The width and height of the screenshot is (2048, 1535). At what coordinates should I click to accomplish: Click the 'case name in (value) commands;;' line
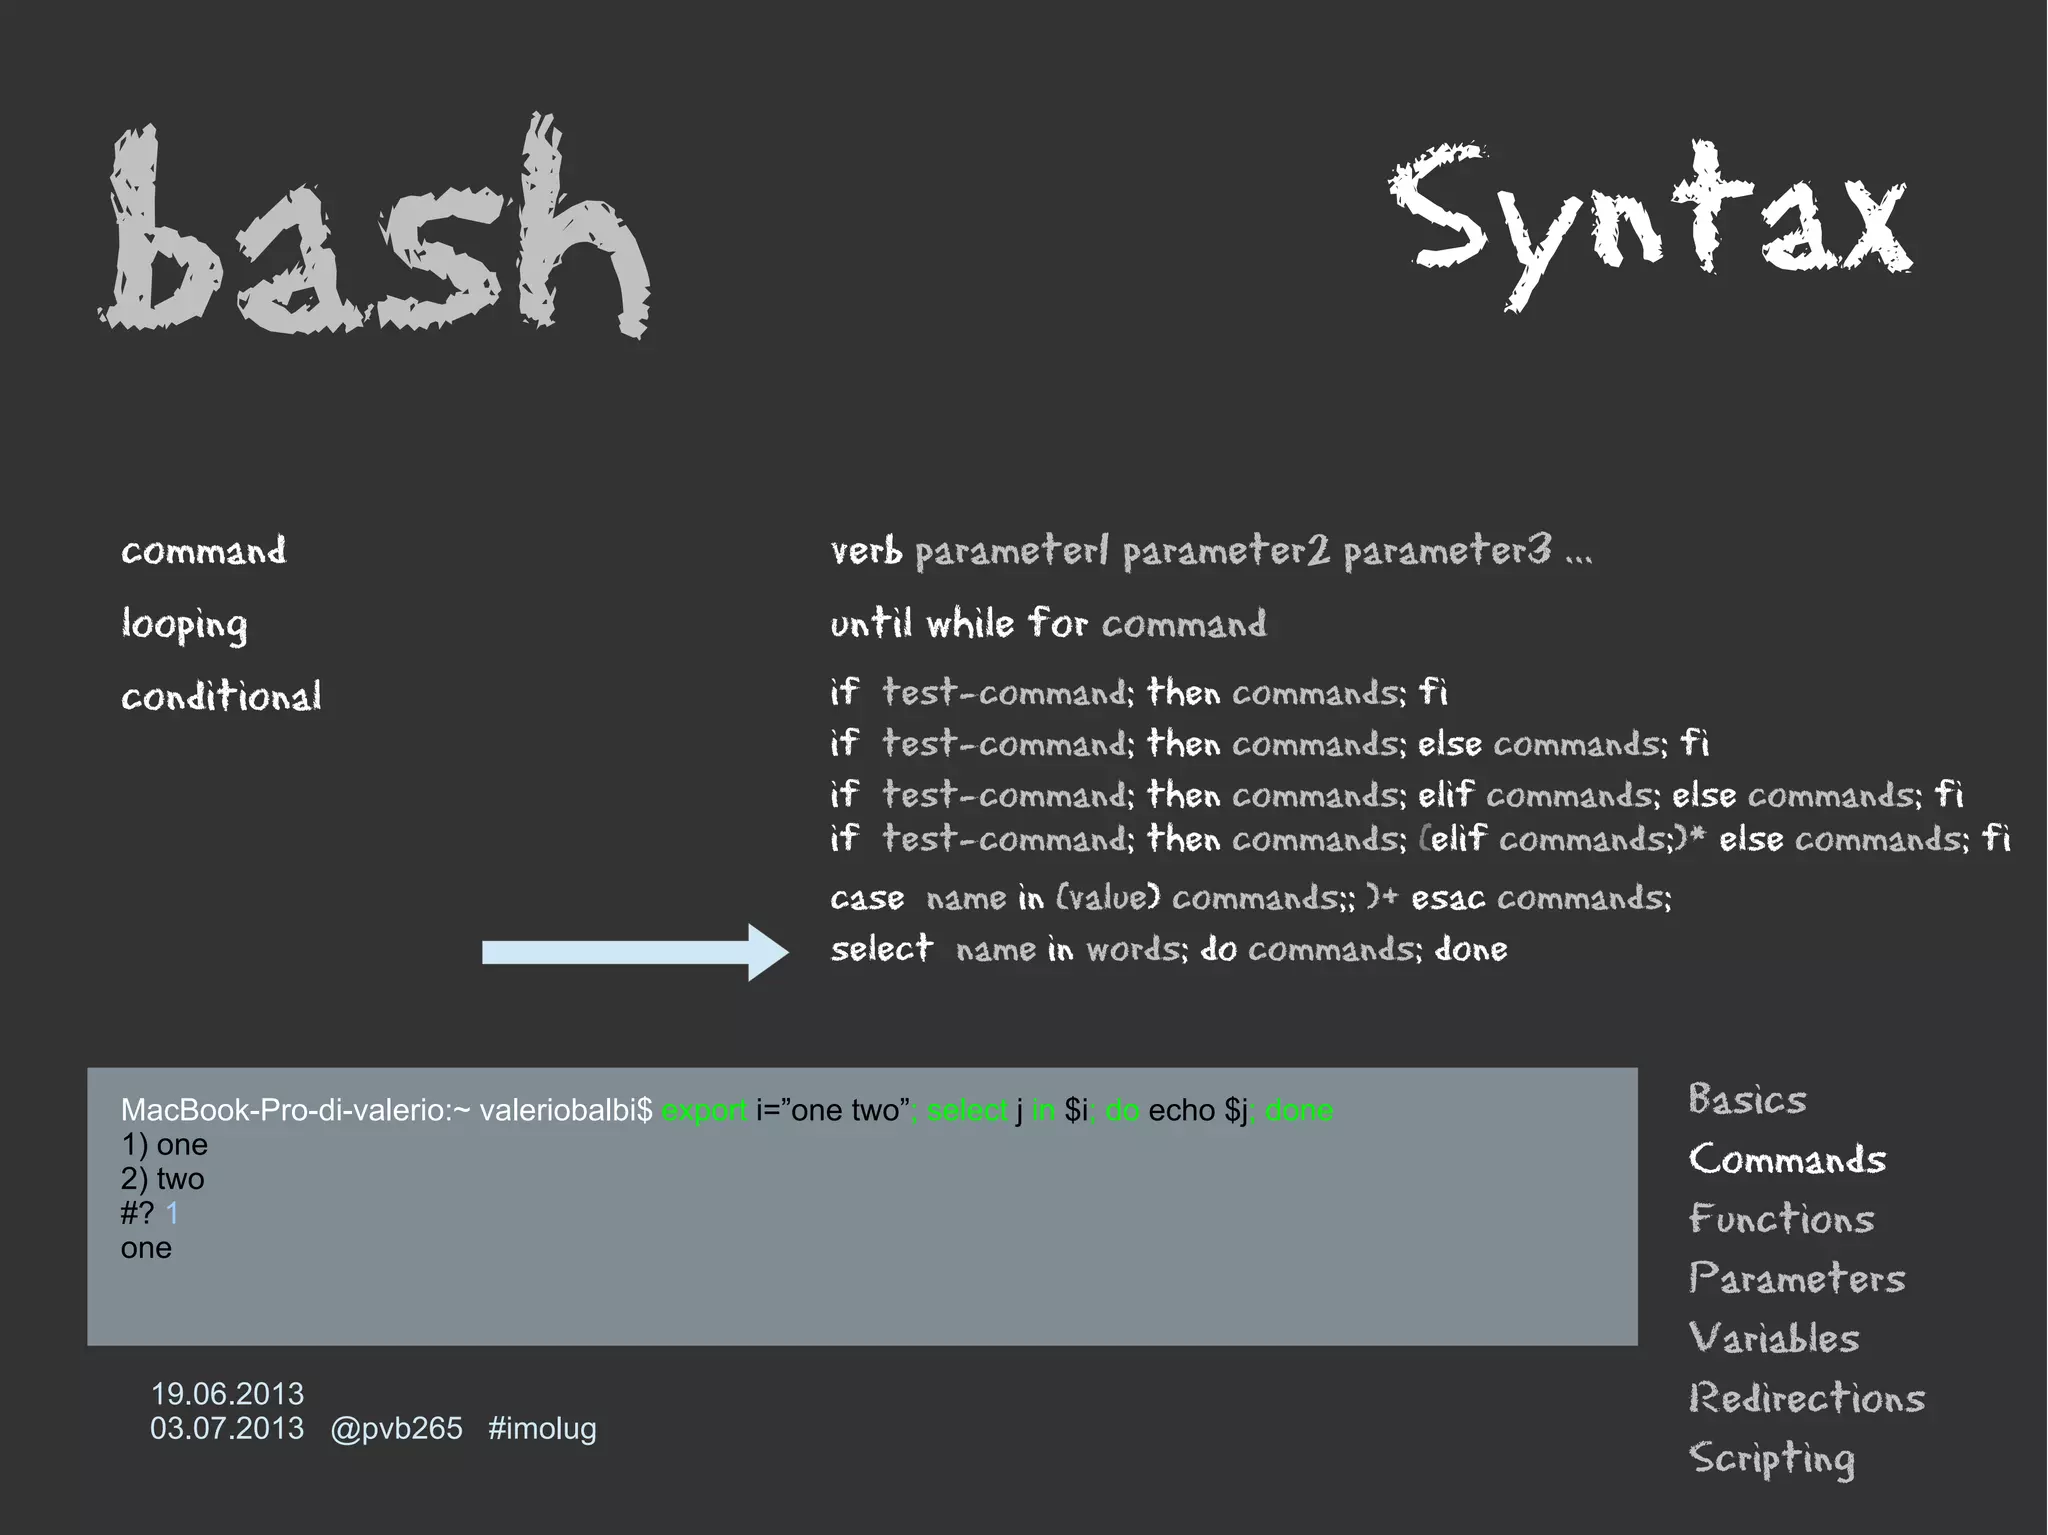coord(1250,898)
